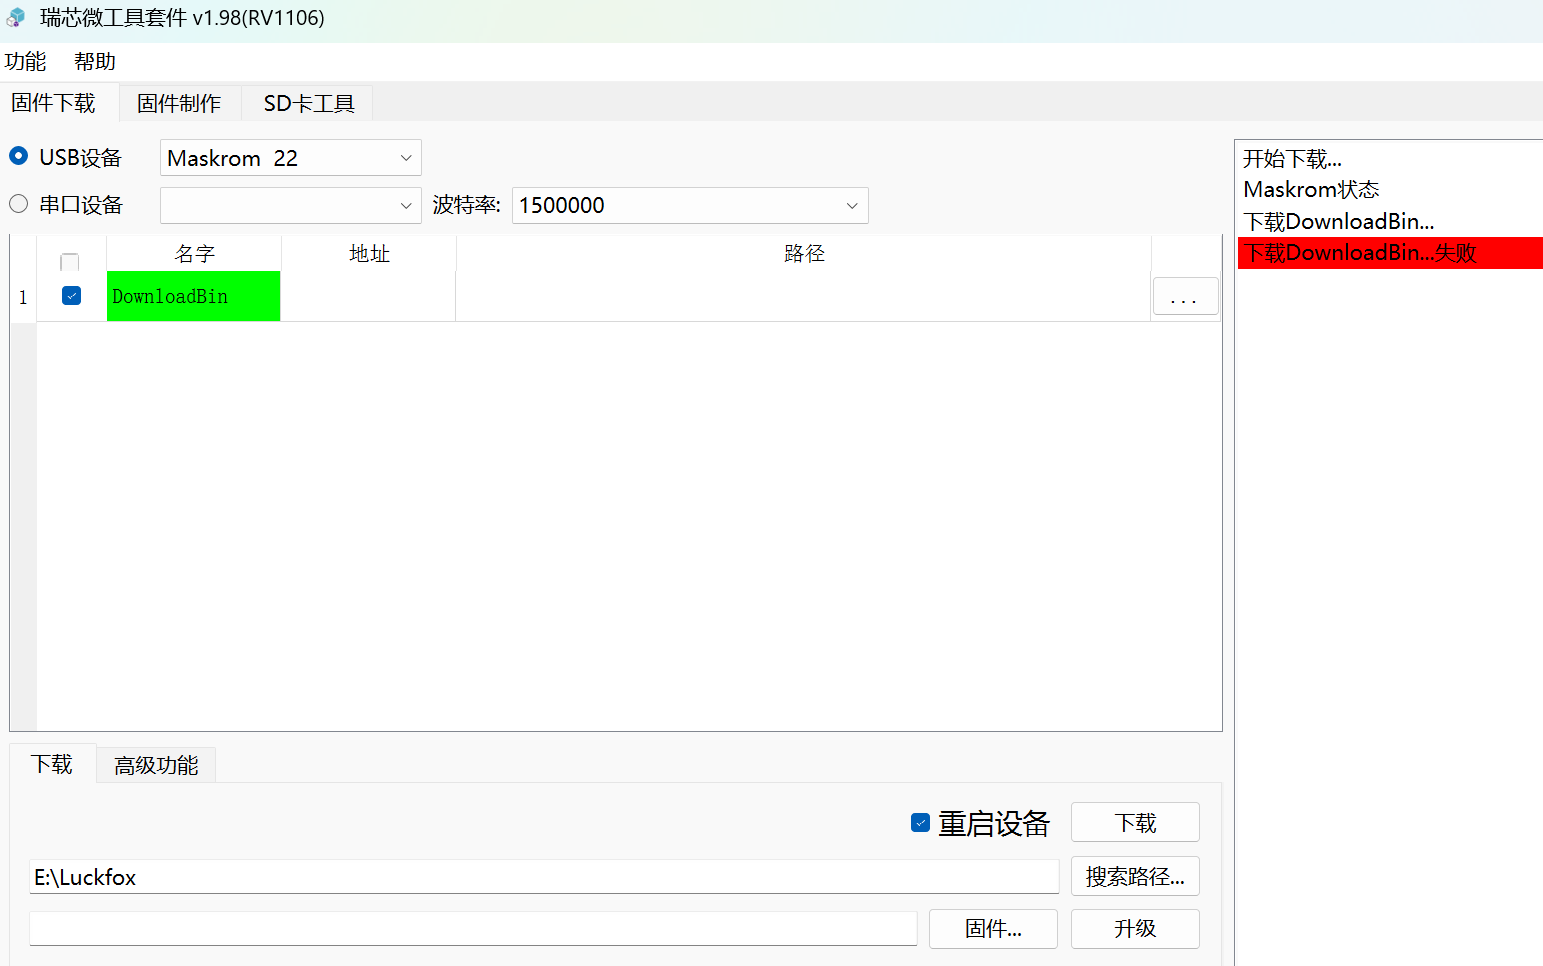Screen dimensions: 1543x966
Task: Select the red 下载DownloadBin...失败 log entry
Action: (1390, 253)
